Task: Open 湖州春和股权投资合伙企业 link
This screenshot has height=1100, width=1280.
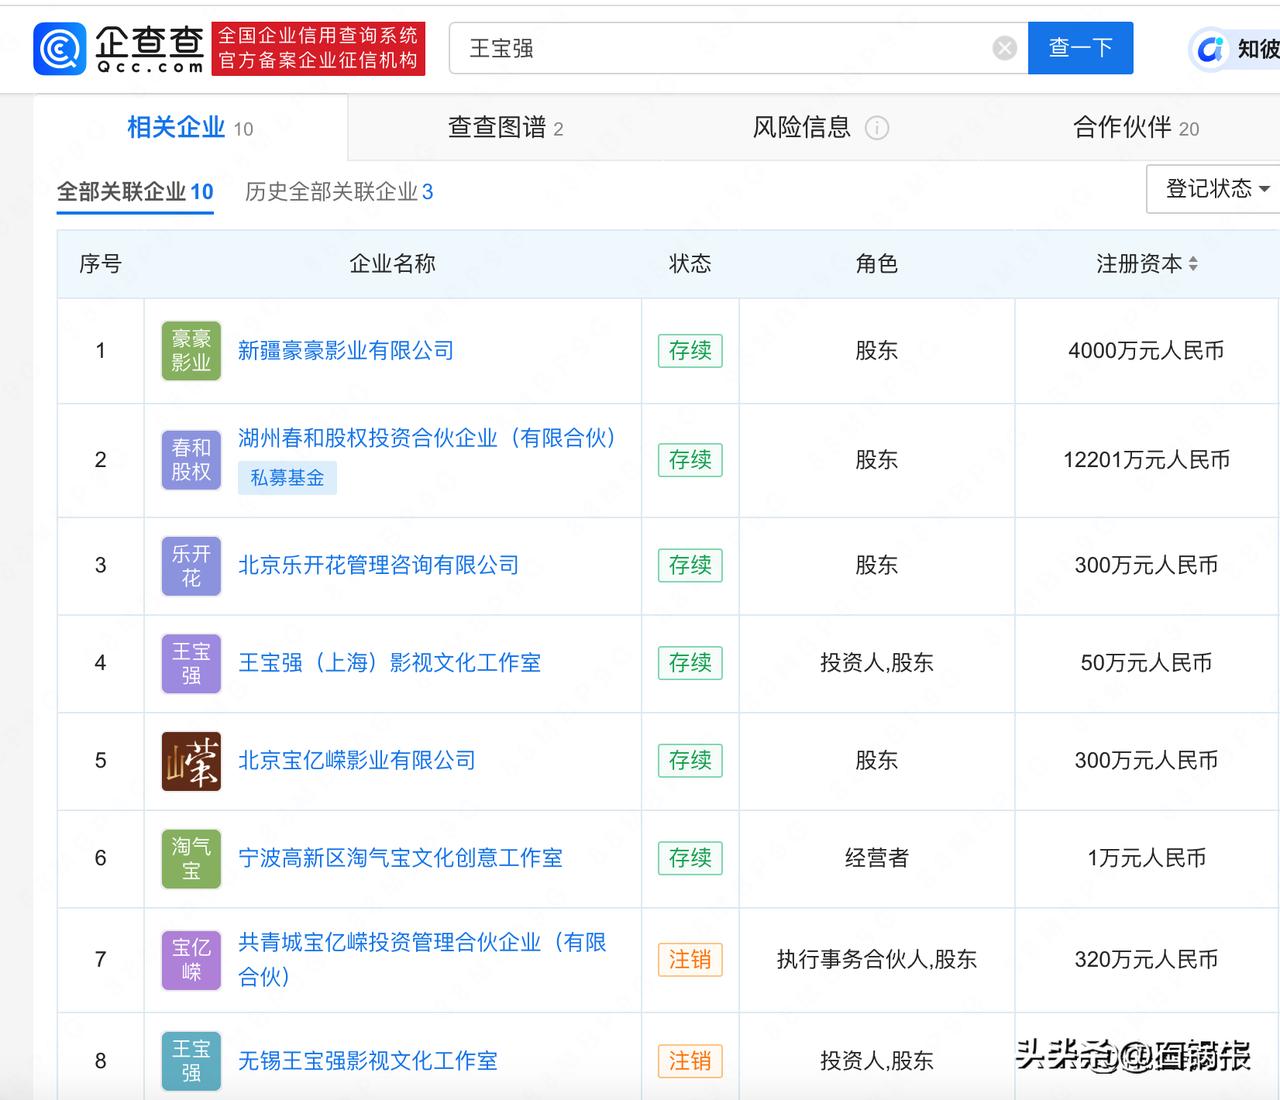Action: point(427,438)
